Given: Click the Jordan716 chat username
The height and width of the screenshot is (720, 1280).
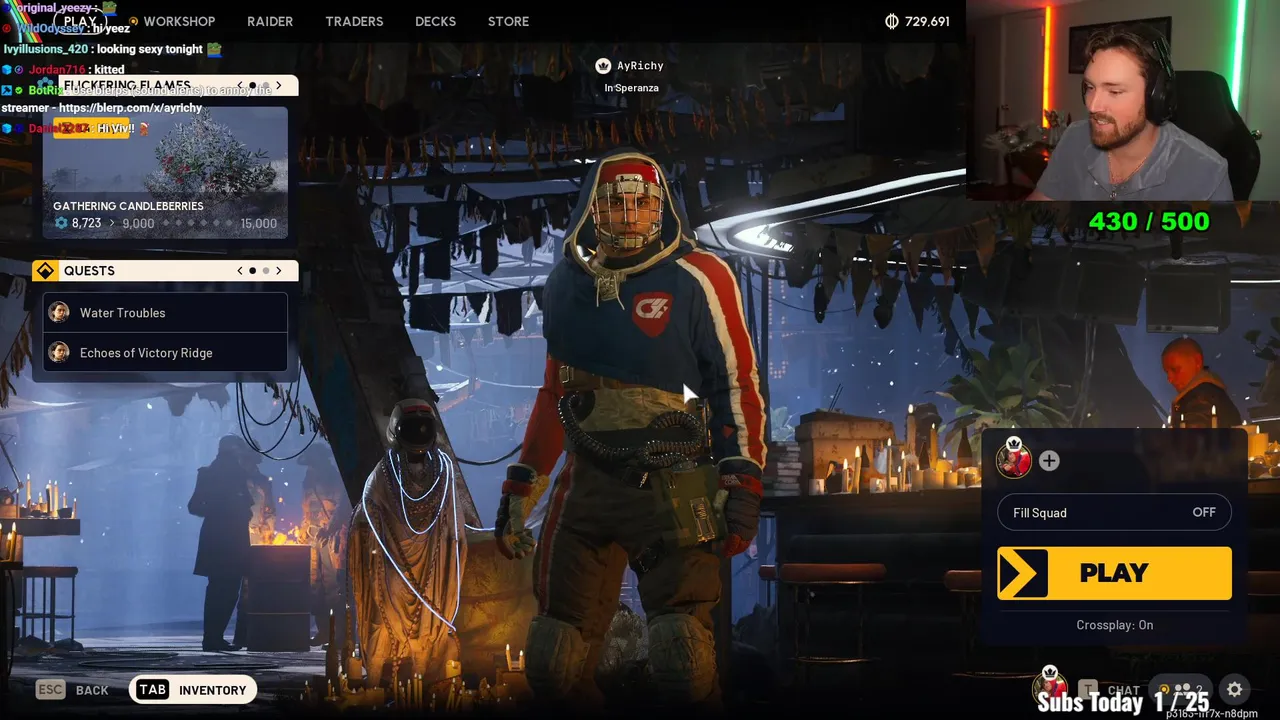Looking at the screenshot, I should coord(56,70).
